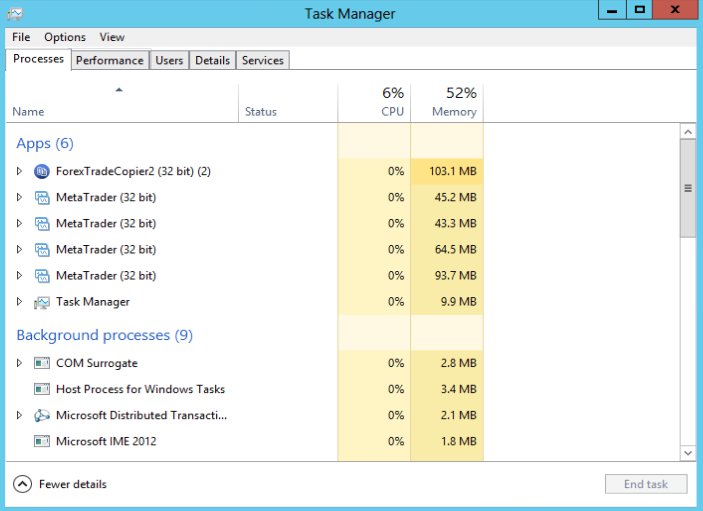The height and width of the screenshot is (511, 703).
Task: Click the 2.1 MB memory value
Action: pyautogui.click(x=458, y=415)
